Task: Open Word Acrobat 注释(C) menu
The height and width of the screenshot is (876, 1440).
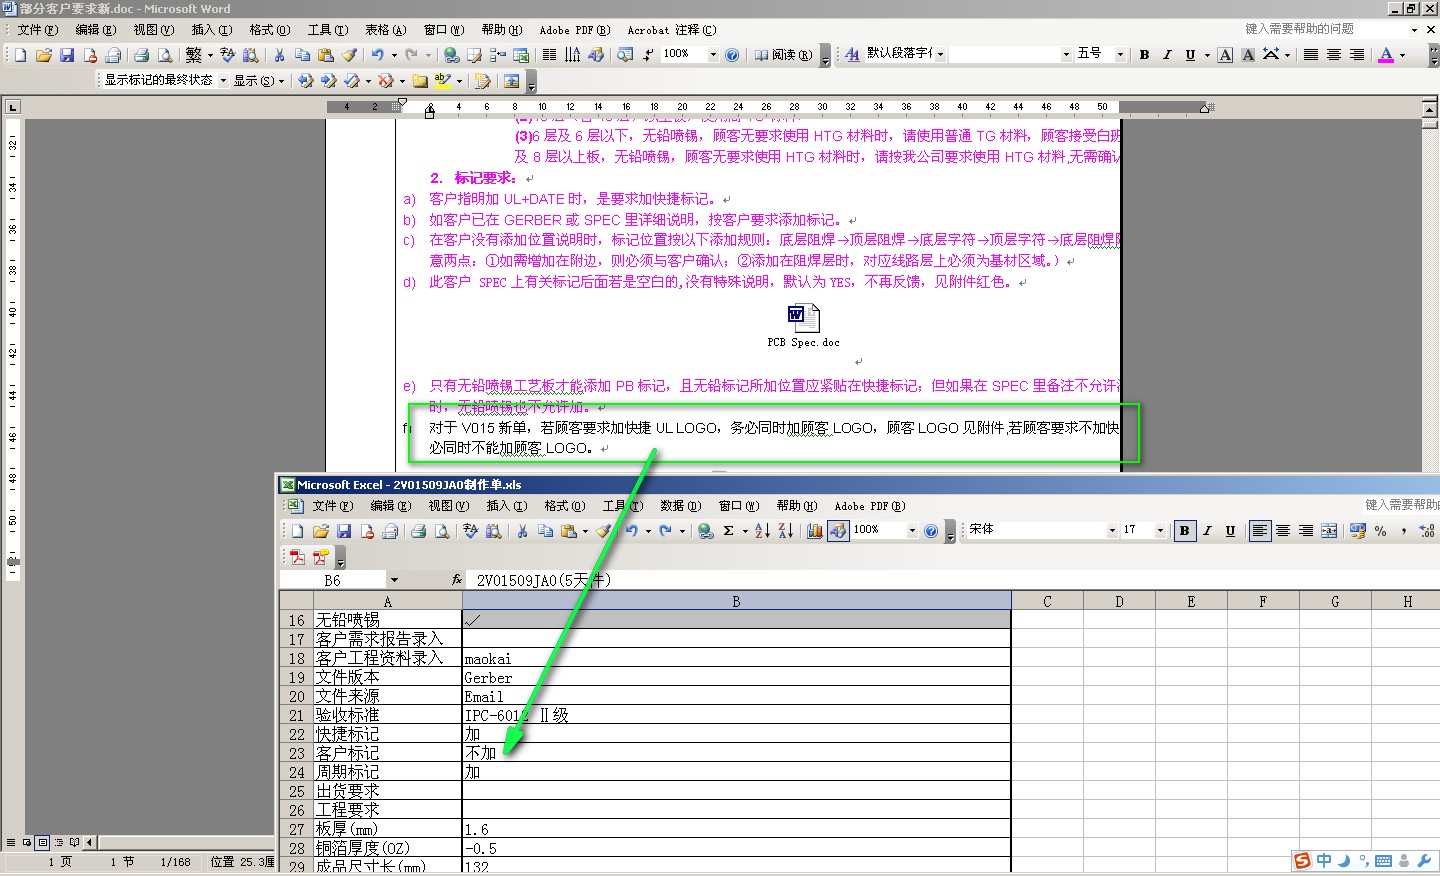Action: 672,30
